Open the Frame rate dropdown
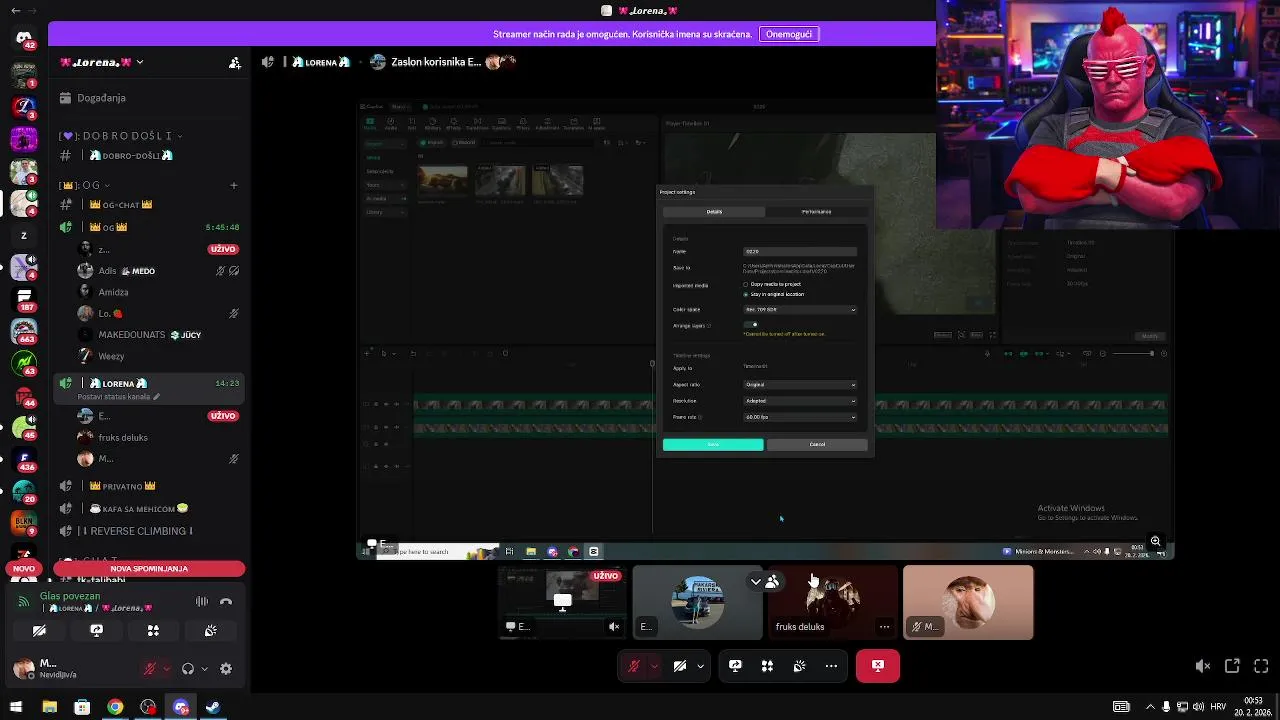The image size is (1280, 720). point(800,417)
